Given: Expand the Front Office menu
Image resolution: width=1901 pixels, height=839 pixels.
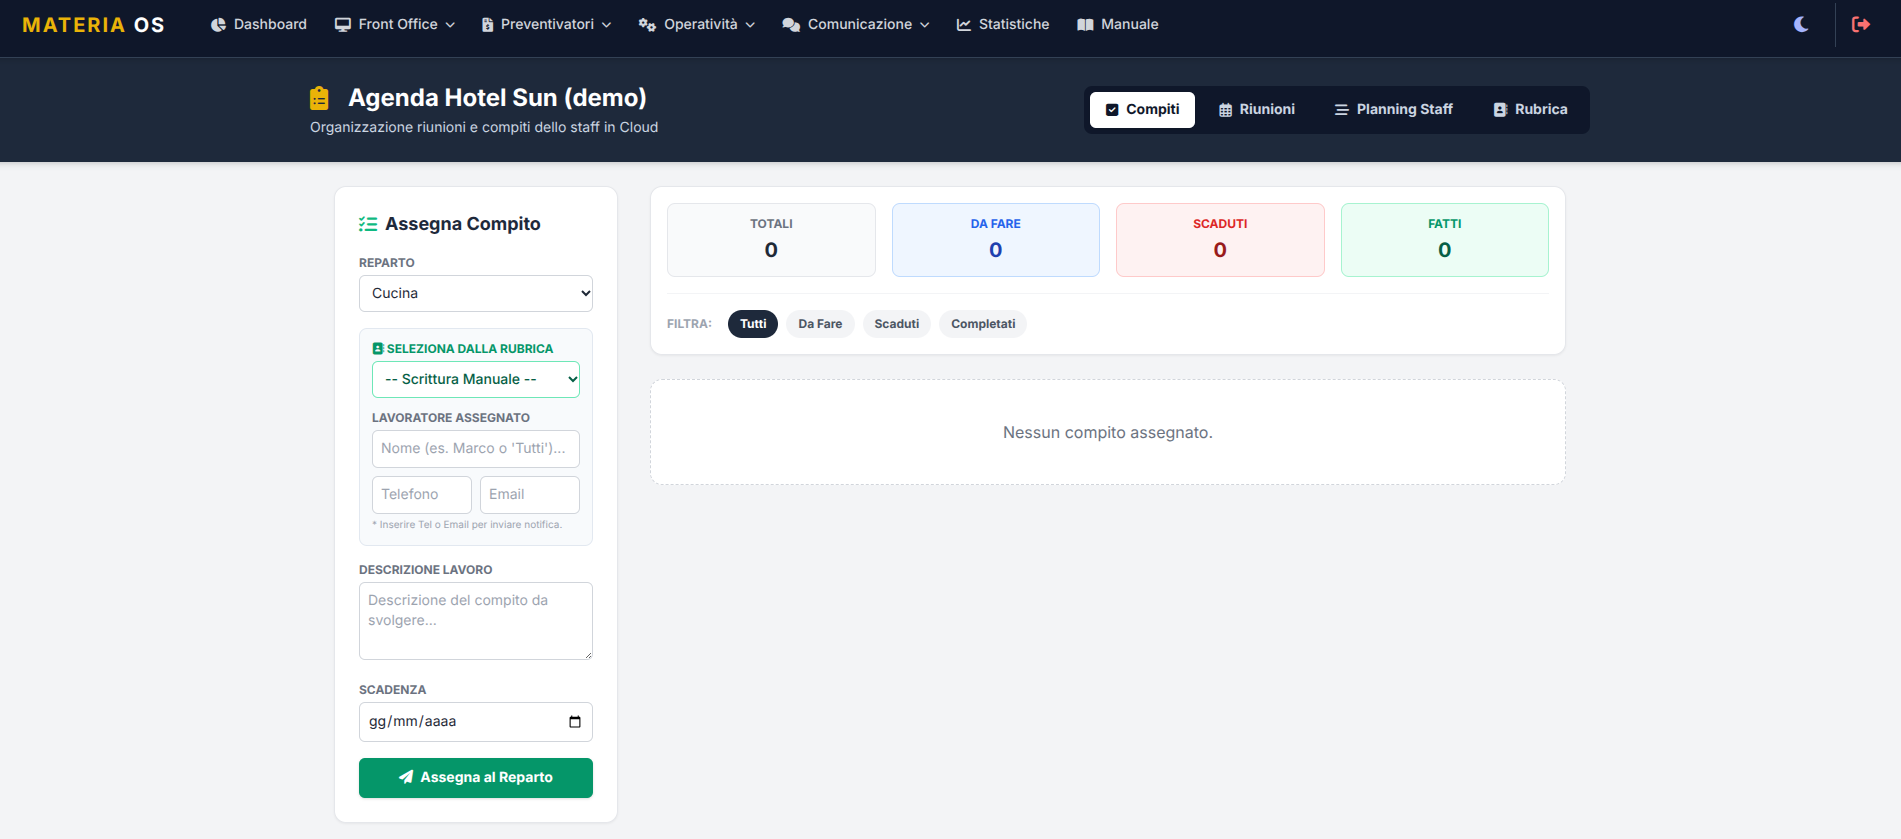Looking at the screenshot, I should tap(395, 24).
